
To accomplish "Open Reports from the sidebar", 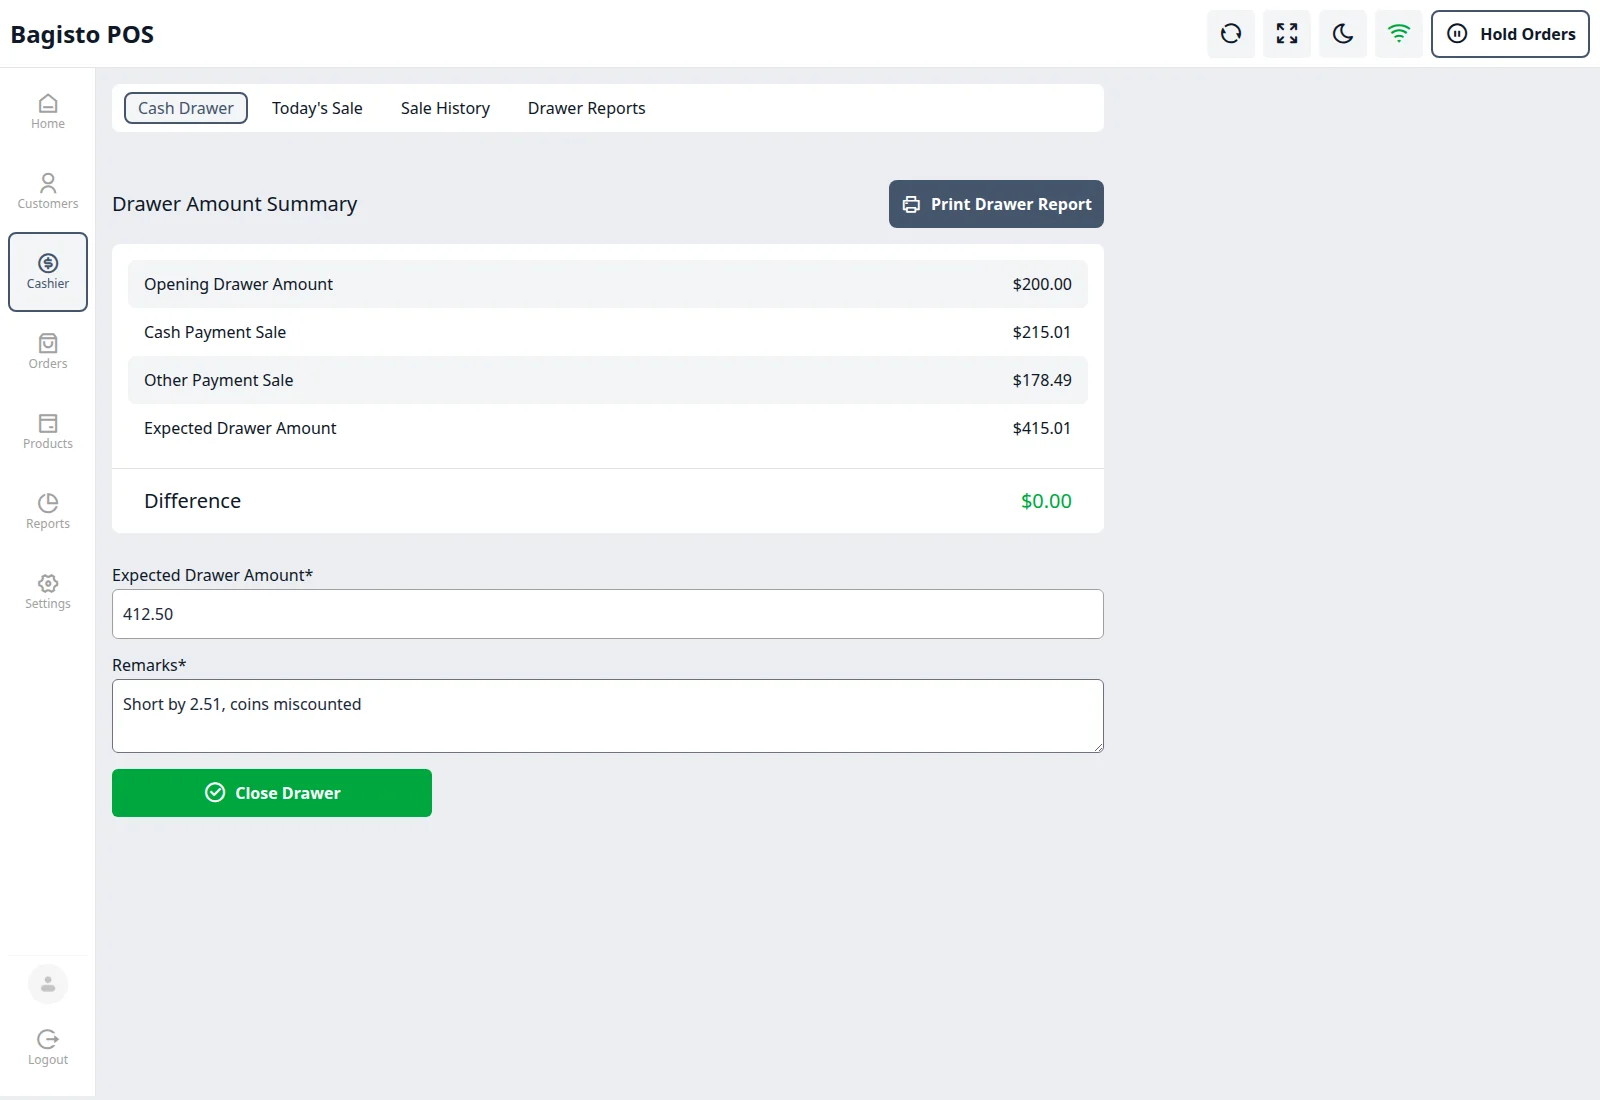I will click(x=48, y=512).
